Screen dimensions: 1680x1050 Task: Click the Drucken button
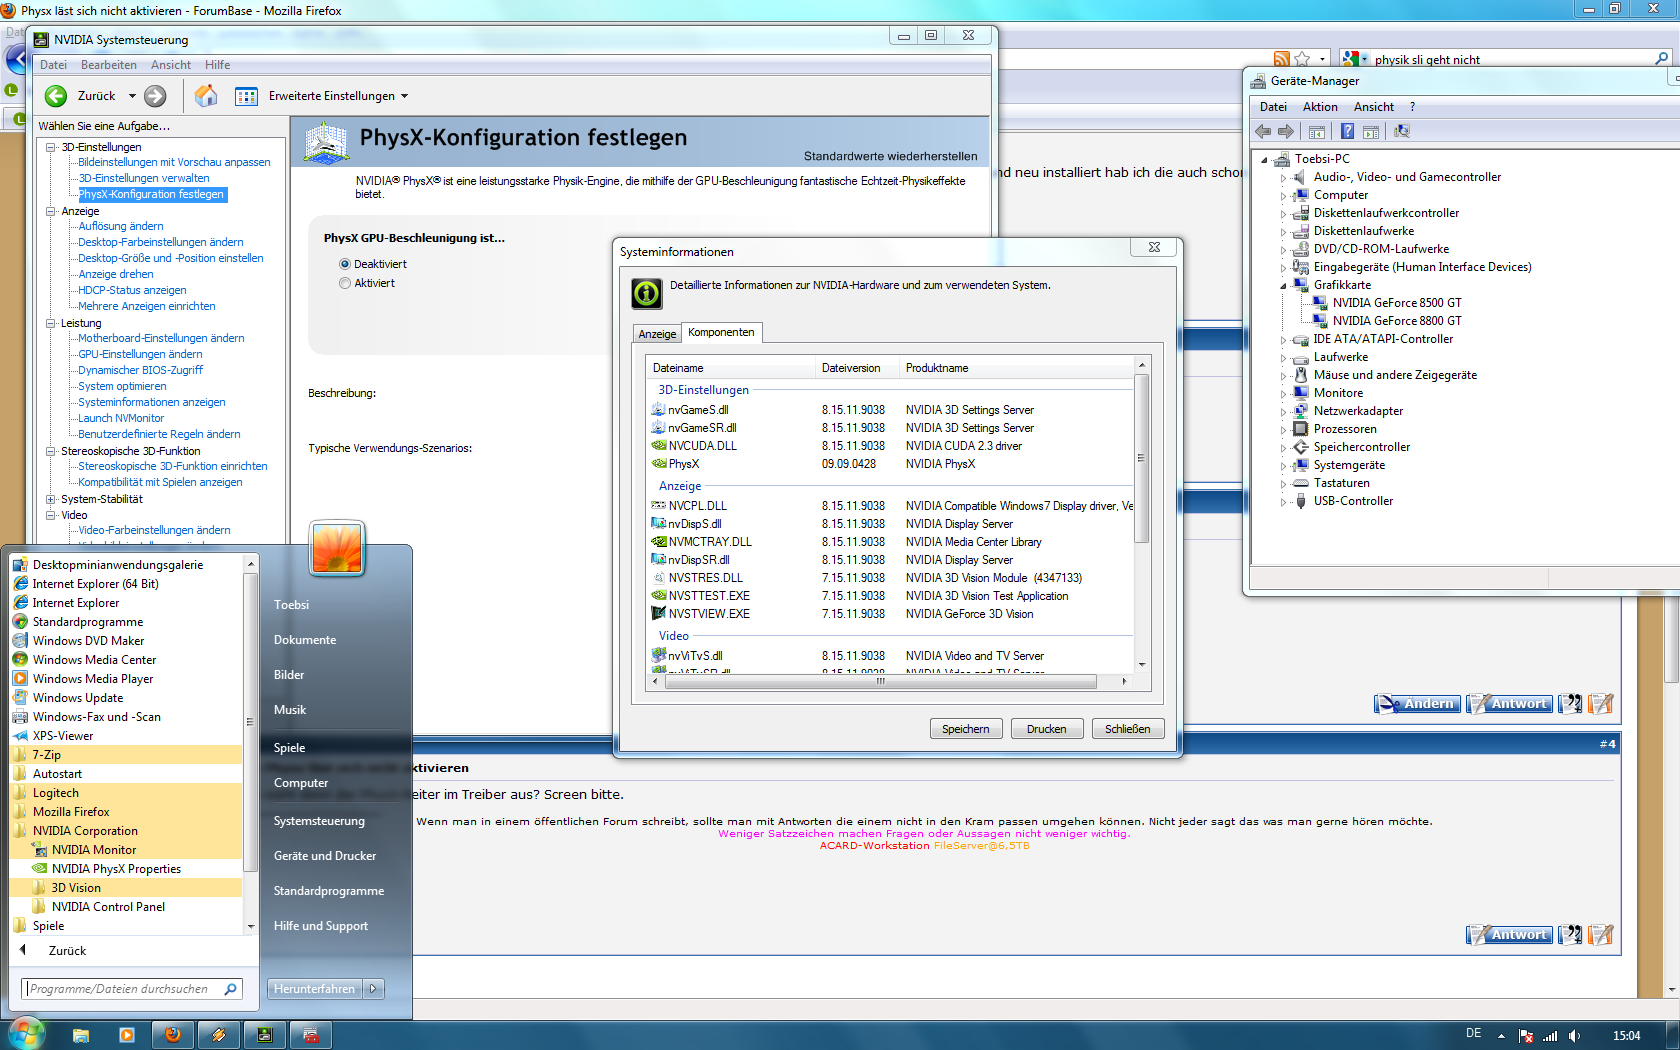click(1047, 729)
